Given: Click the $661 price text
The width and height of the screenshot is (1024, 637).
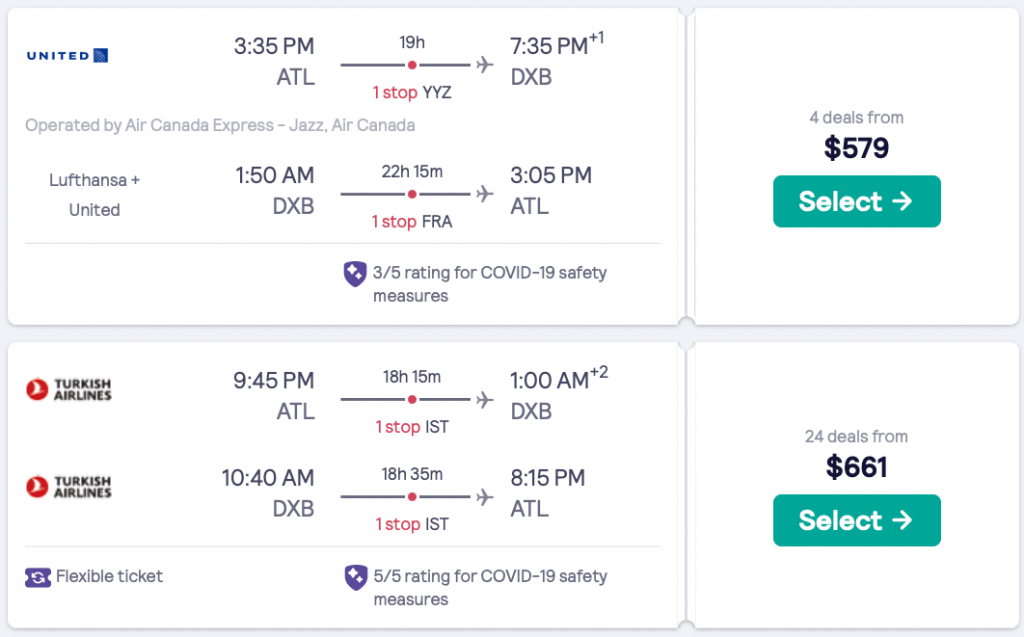Looking at the screenshot, I should (x=856, y=467).
